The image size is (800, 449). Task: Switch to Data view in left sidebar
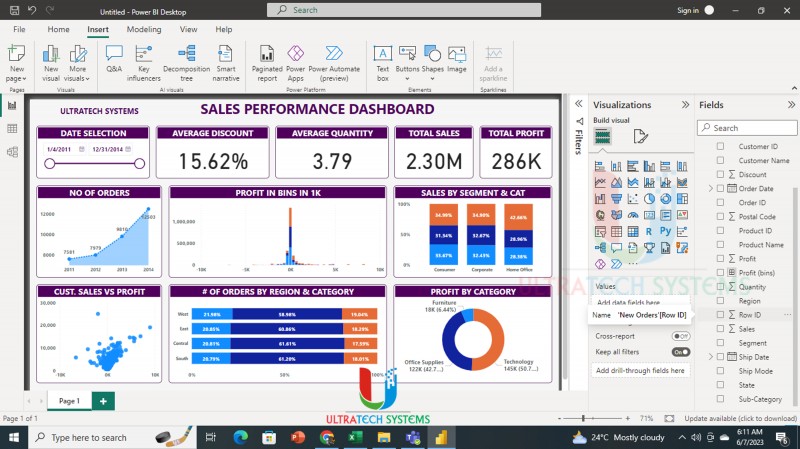(x=12, y=129)
